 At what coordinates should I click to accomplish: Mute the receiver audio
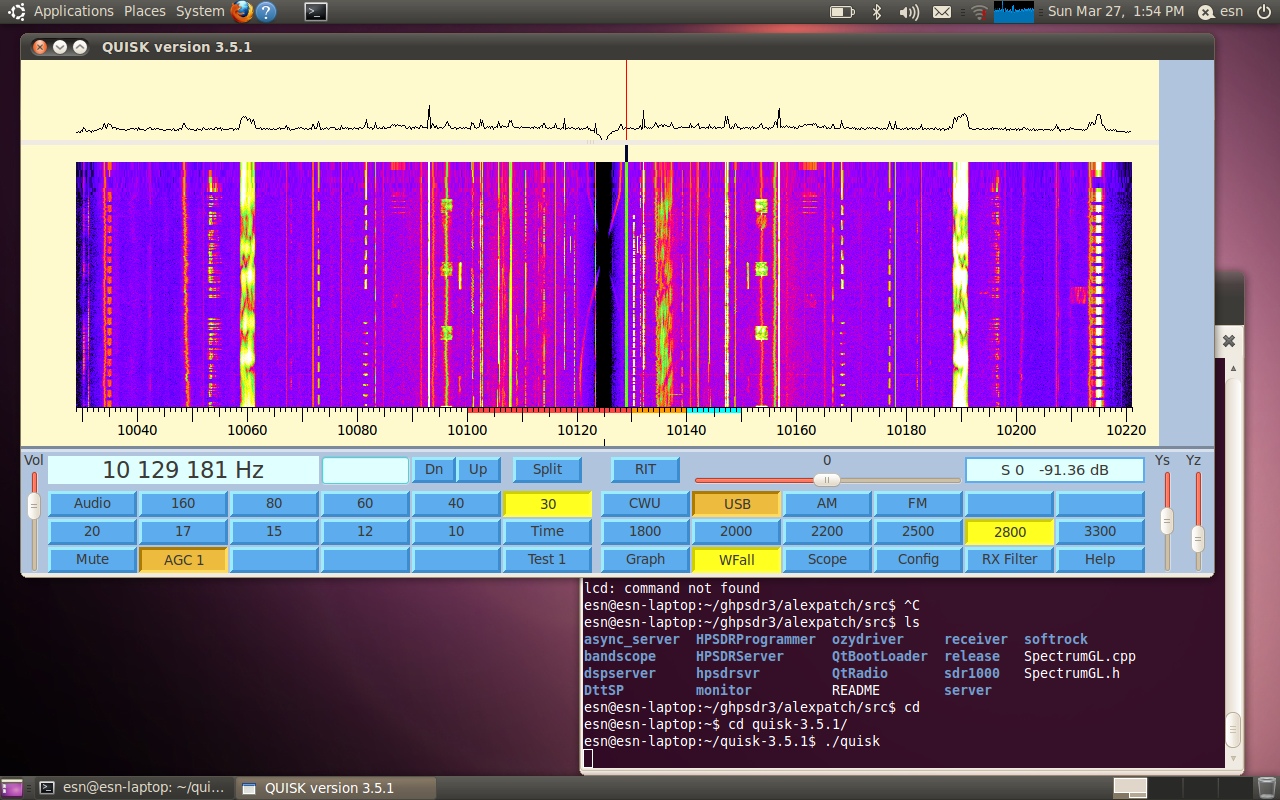[92, 559]
